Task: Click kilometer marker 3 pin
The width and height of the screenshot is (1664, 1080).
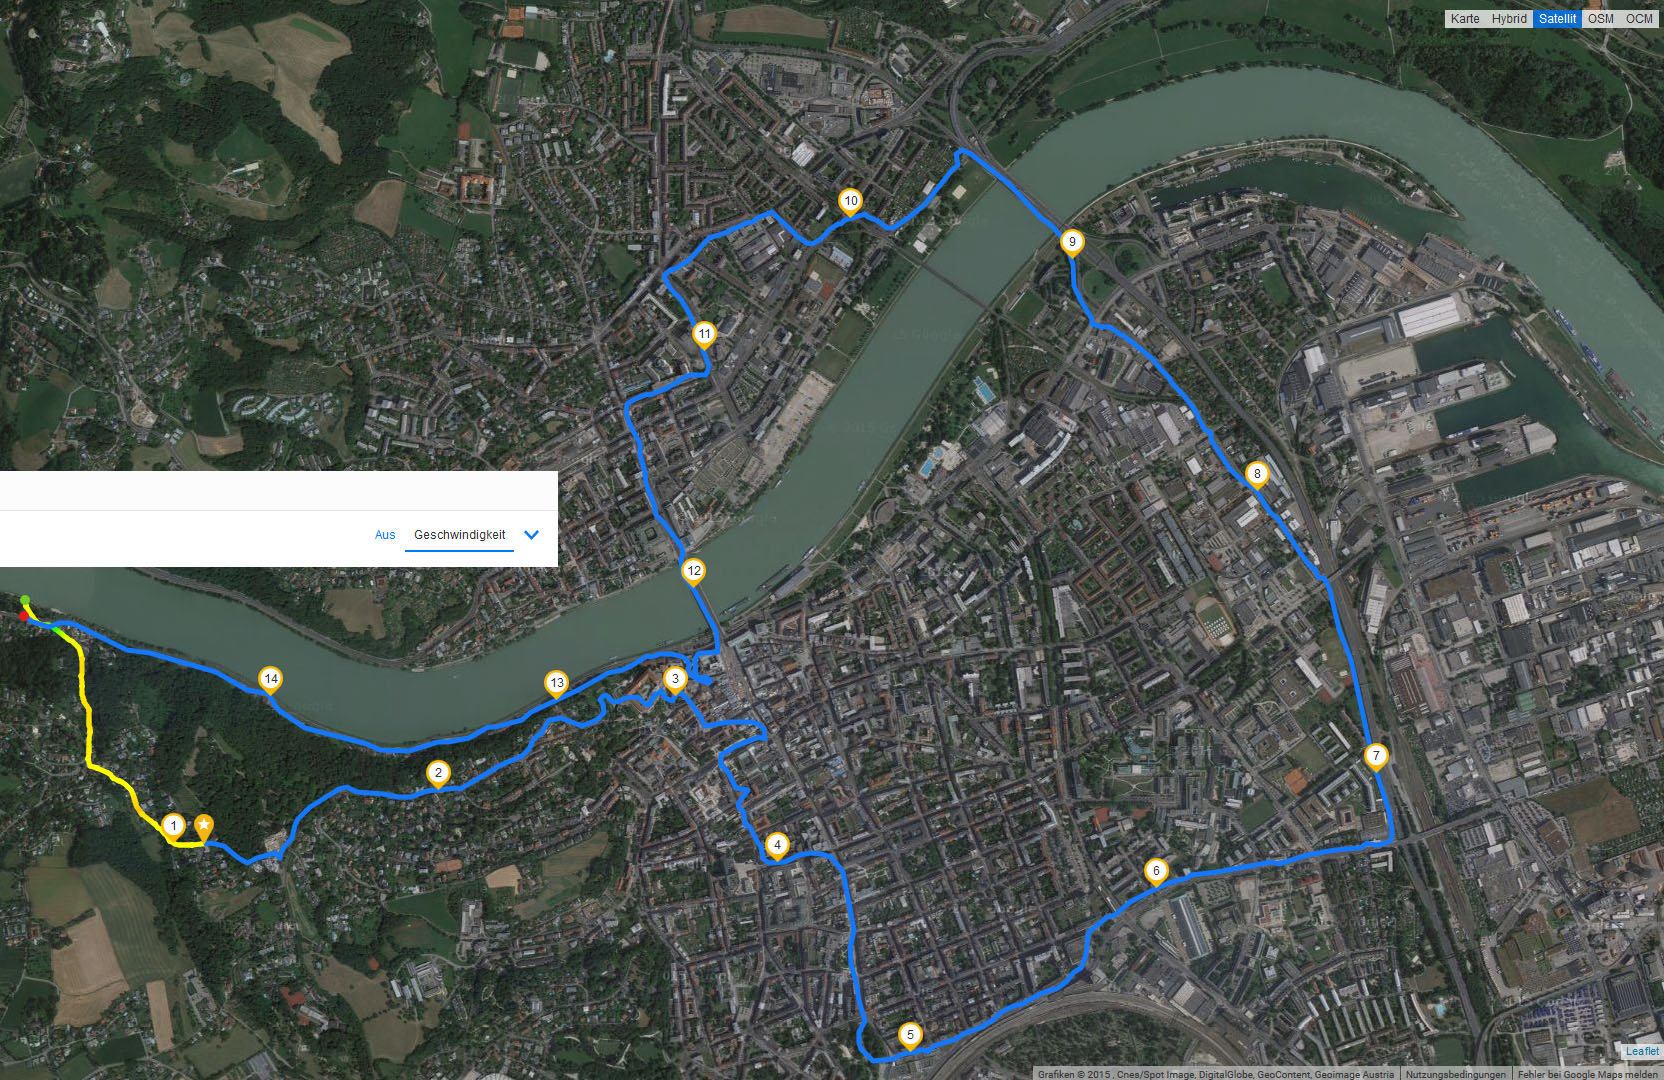Action: (x=675, y=680)
